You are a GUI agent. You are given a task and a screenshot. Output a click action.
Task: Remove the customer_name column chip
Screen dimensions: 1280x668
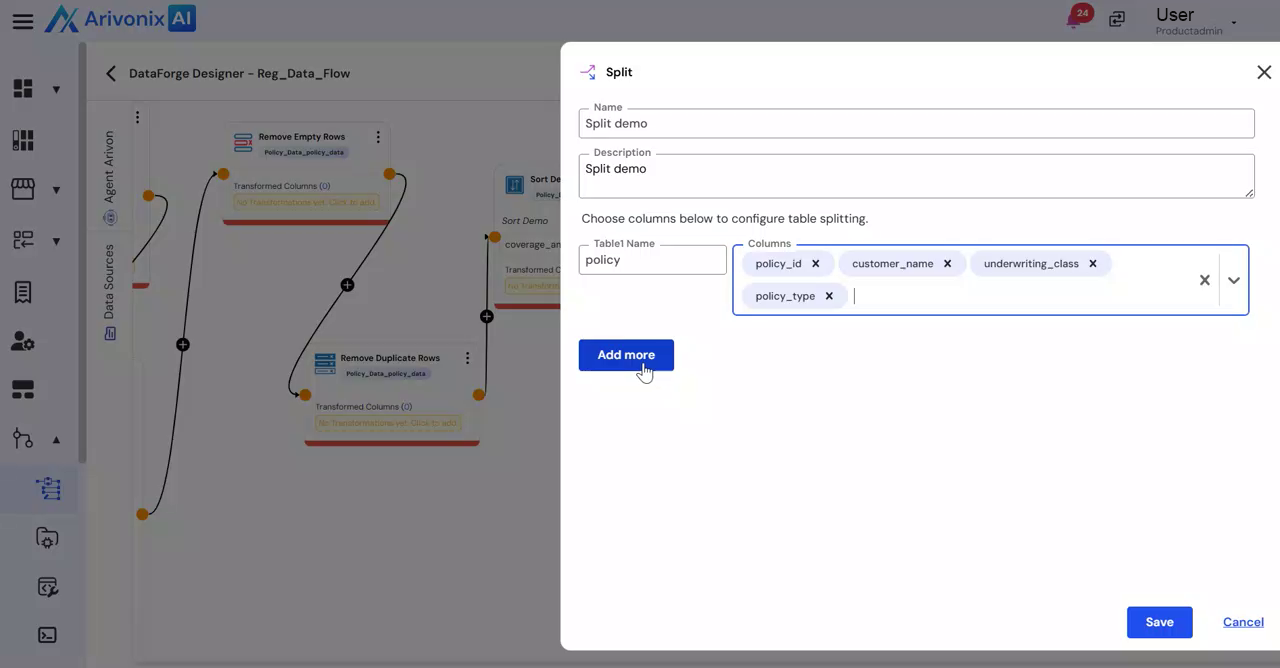pos(947,264)
